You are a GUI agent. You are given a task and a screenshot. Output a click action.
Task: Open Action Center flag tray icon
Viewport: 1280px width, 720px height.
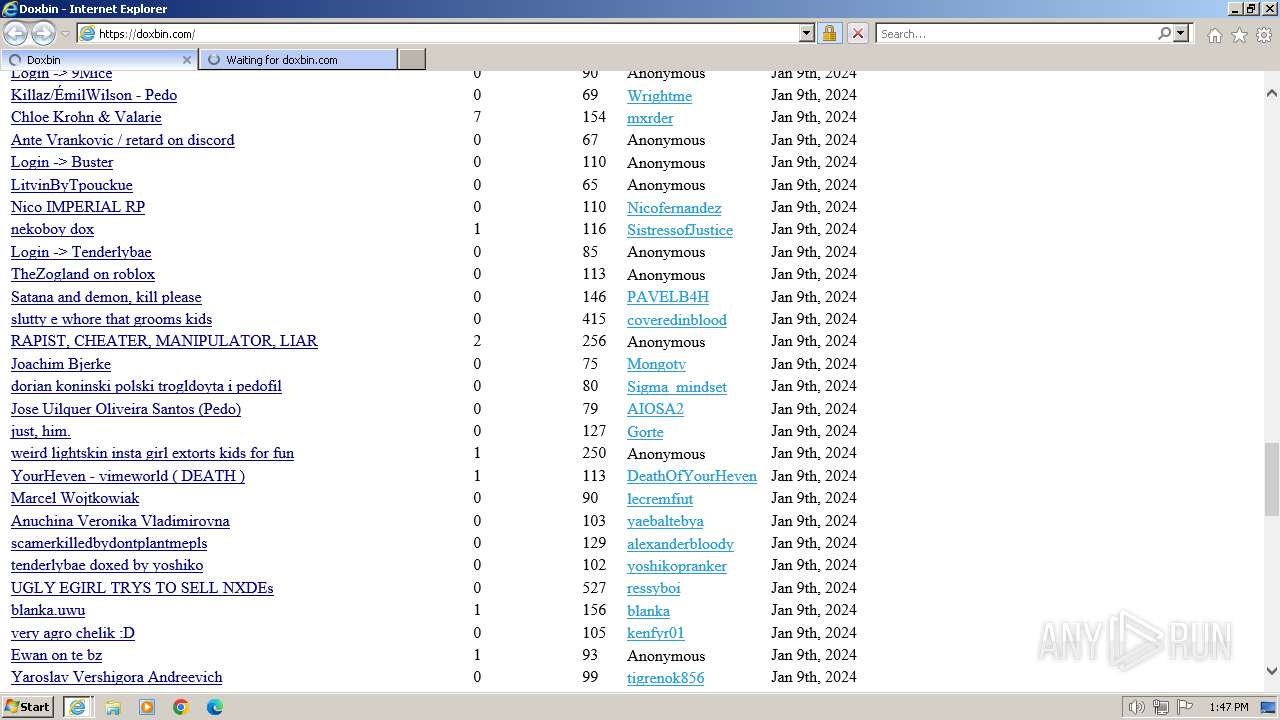(x=1185, y=707)
